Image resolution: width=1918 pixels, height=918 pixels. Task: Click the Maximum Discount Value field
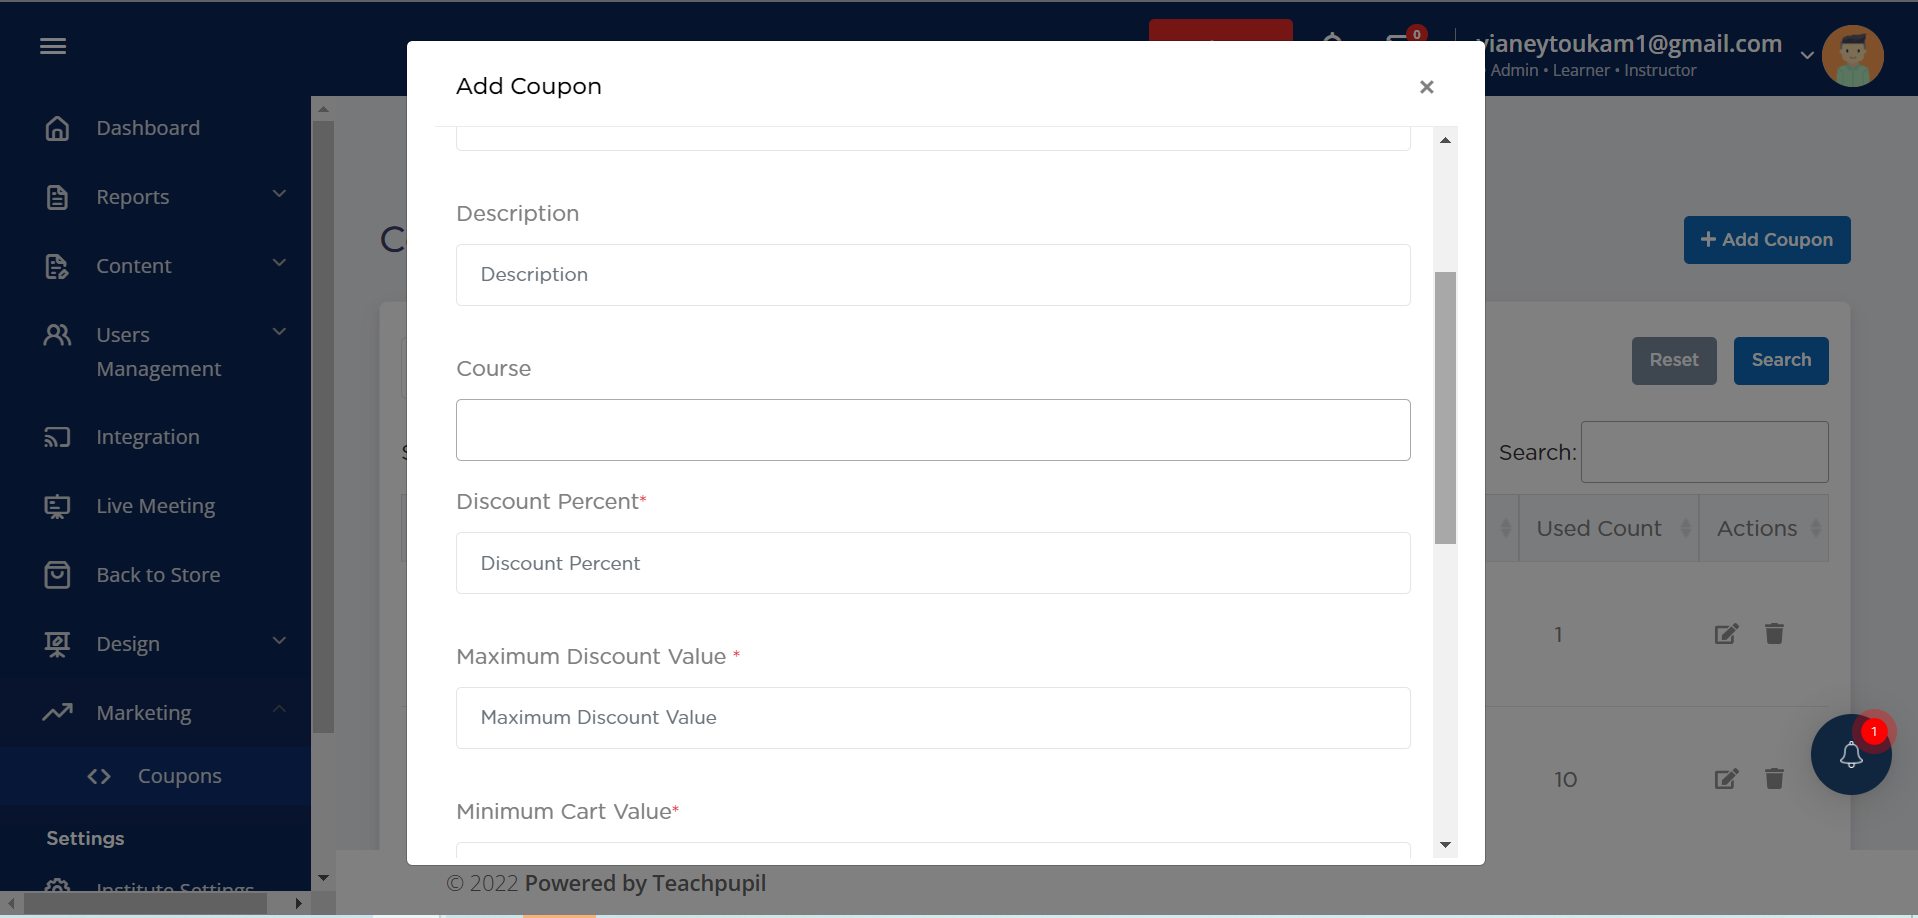tap(933, 718)
